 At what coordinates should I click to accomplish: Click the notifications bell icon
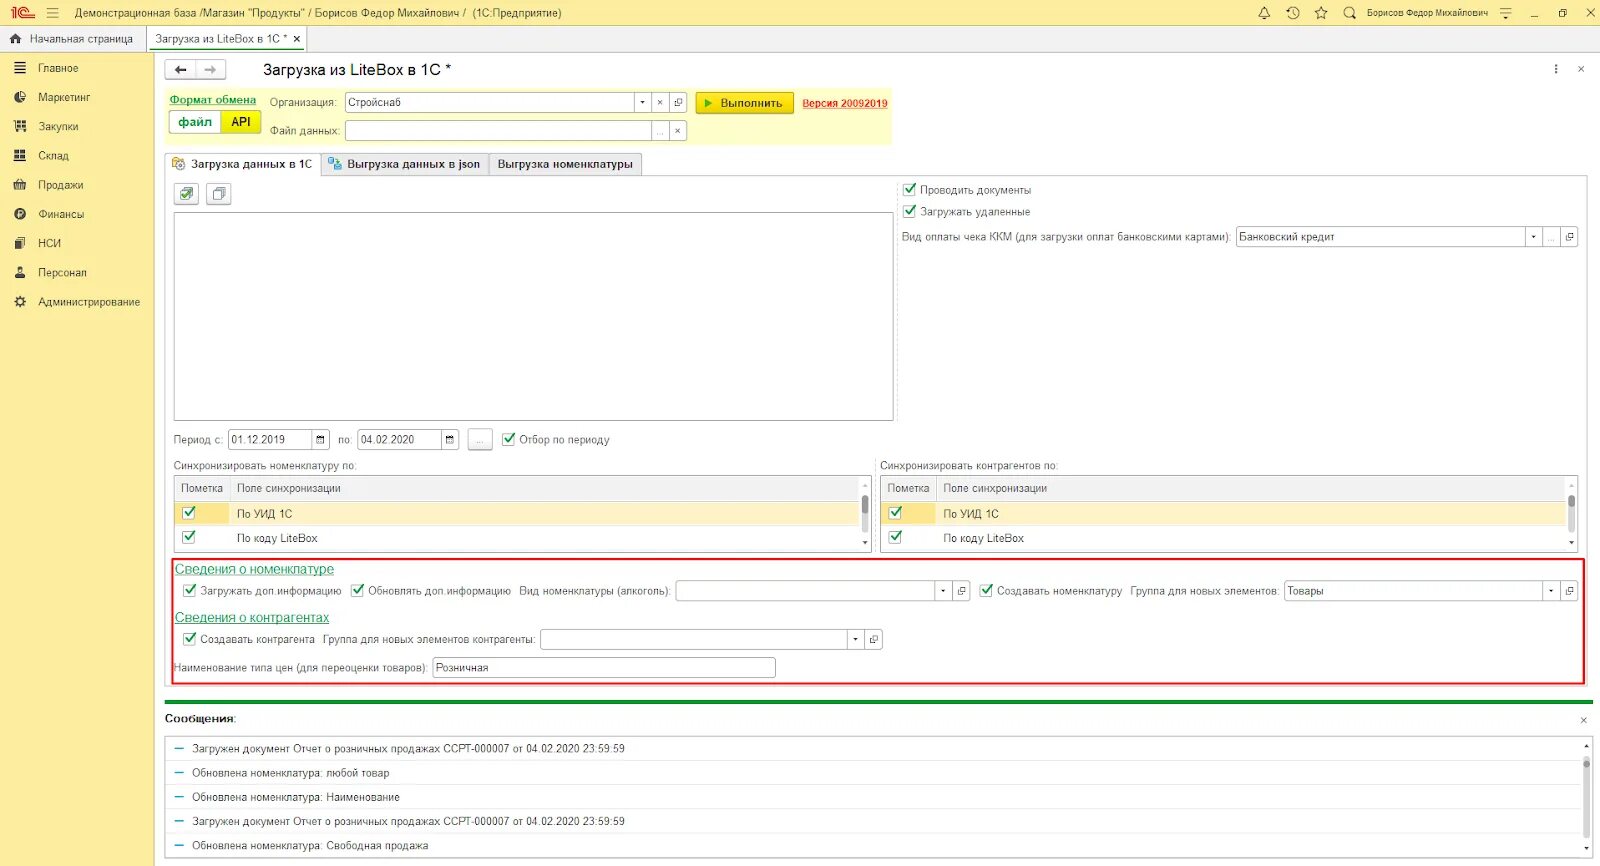pos(1264,13)
